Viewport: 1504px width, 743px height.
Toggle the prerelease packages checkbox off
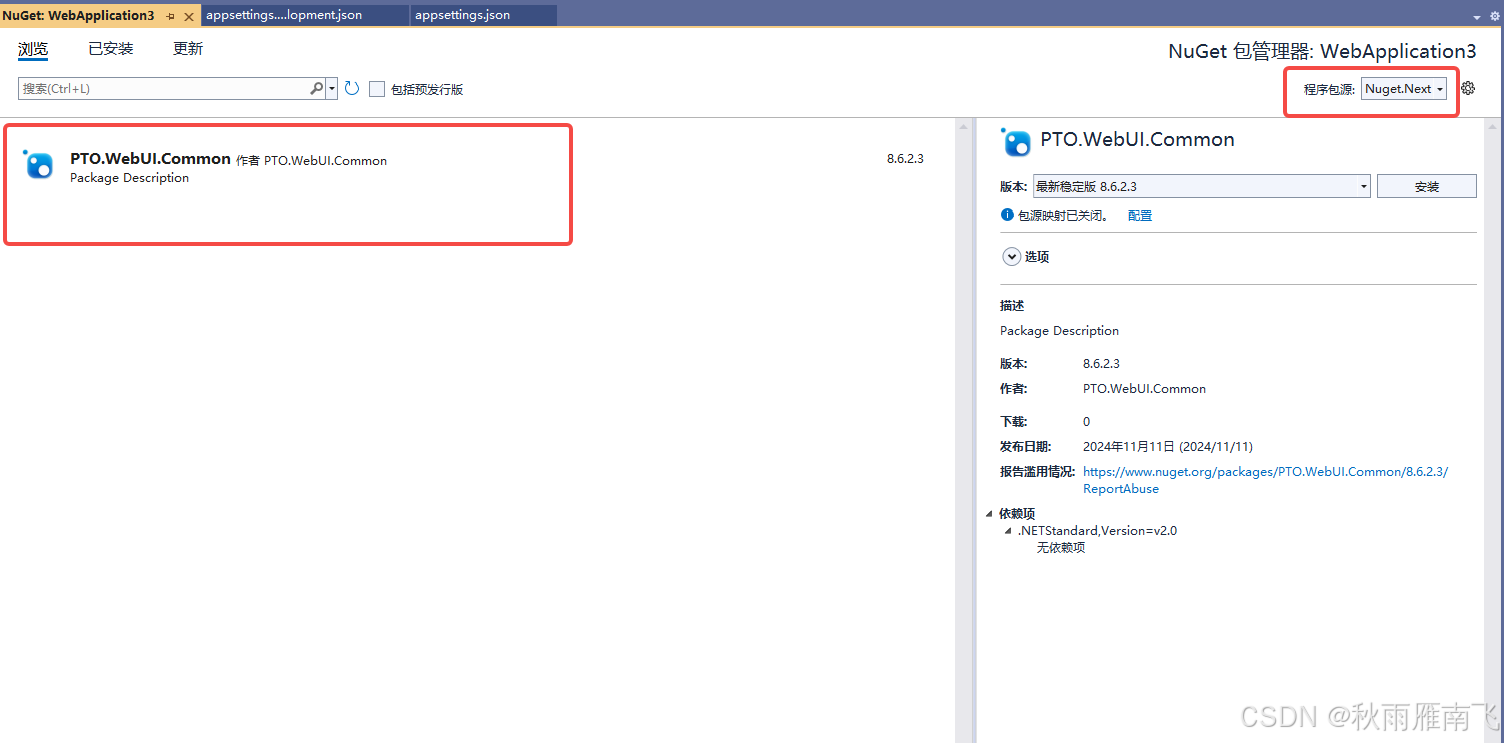[377, 88]
